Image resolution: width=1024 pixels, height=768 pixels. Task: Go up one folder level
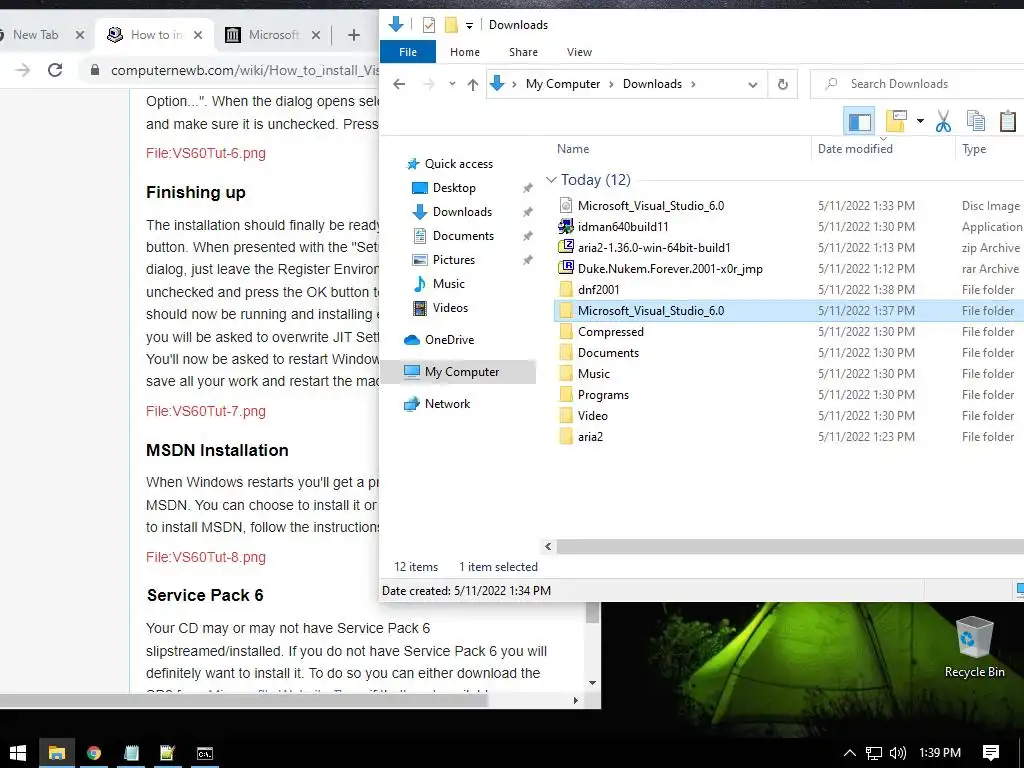(x=473, y=84)
